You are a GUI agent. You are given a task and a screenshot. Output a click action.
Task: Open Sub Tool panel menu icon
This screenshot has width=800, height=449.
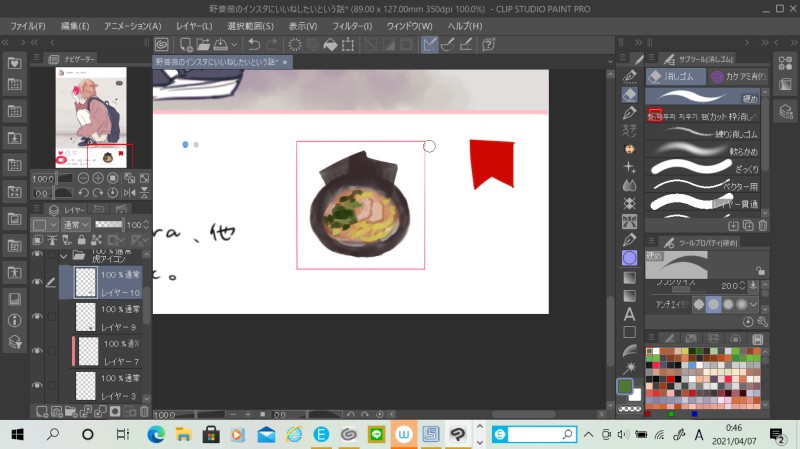(x=651, y=58)
